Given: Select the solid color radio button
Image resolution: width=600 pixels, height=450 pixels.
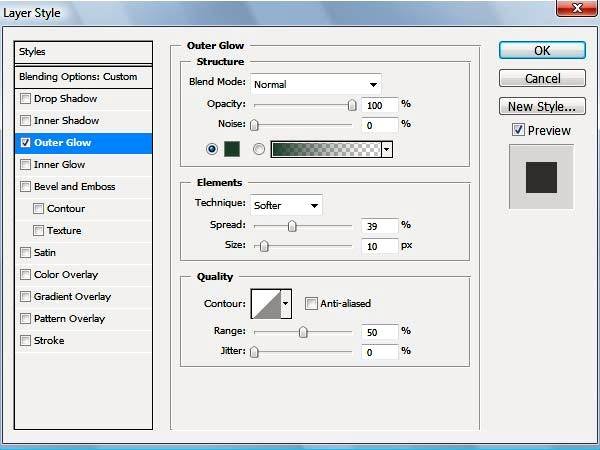Looking at the screenshot, I should (x=211, y=149).
